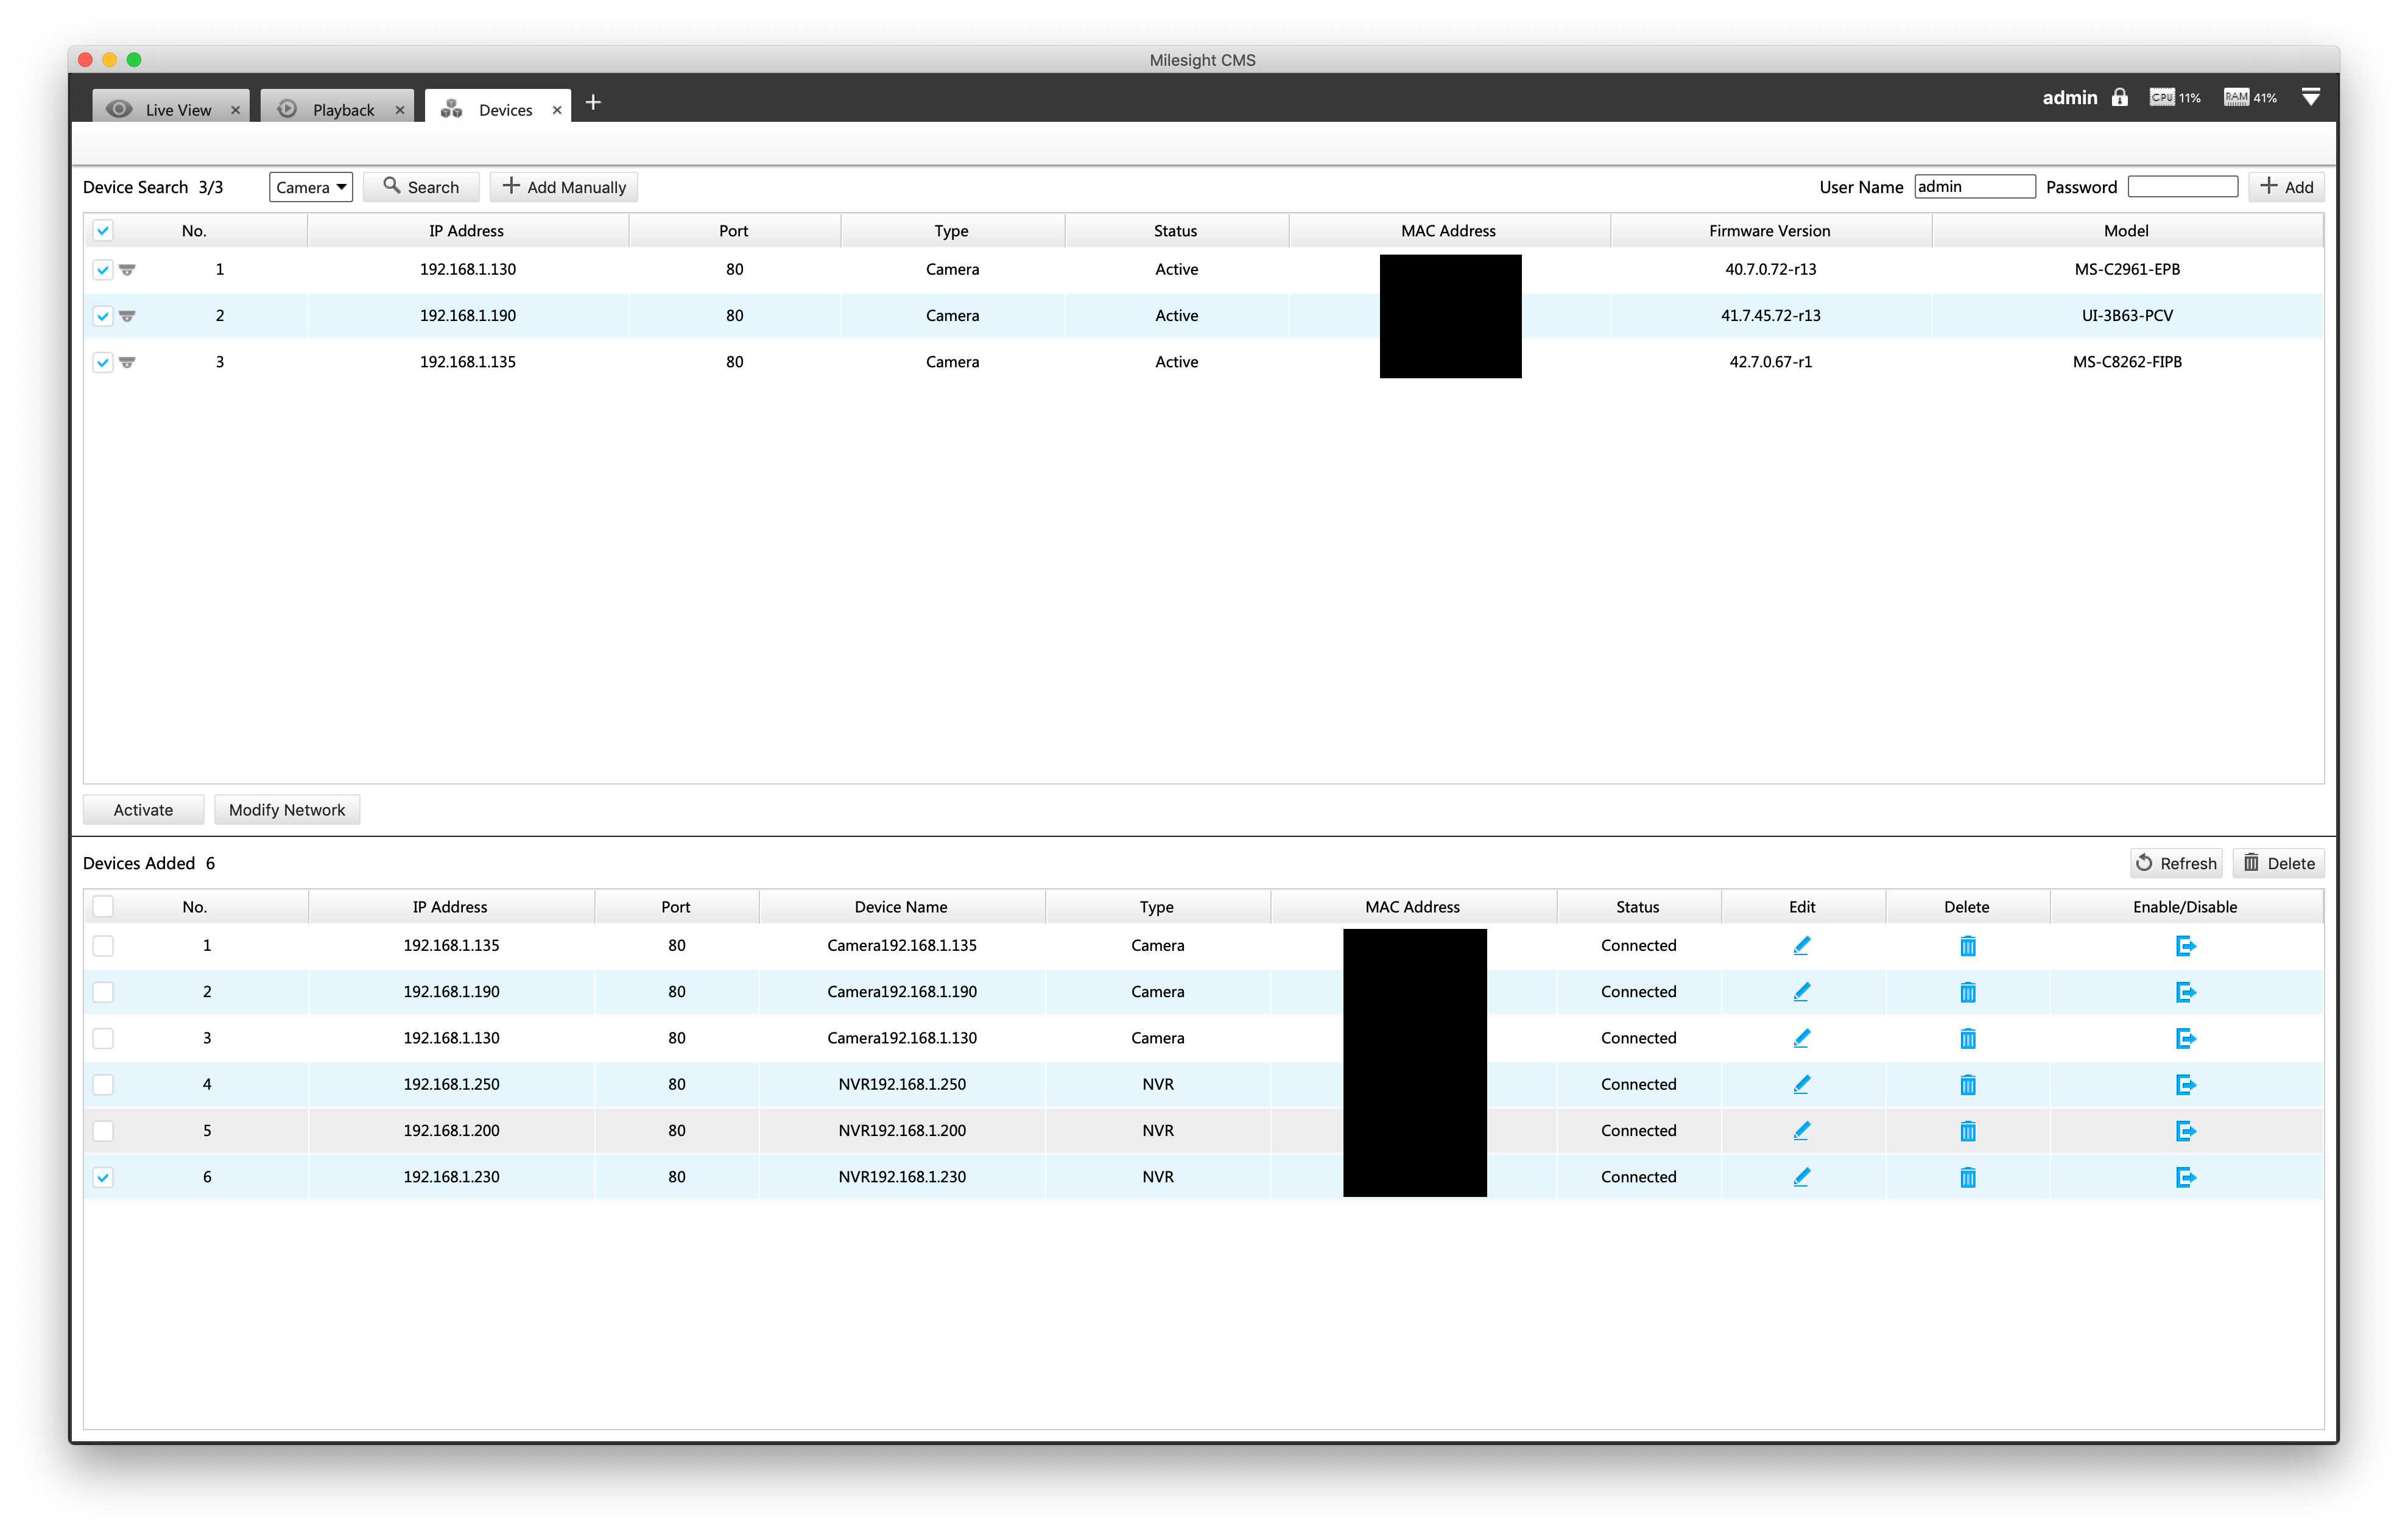The height and width of the screenshot is (1535, 2408).
Task: Open the lock icon next to admin
Action: point(2120,97)
